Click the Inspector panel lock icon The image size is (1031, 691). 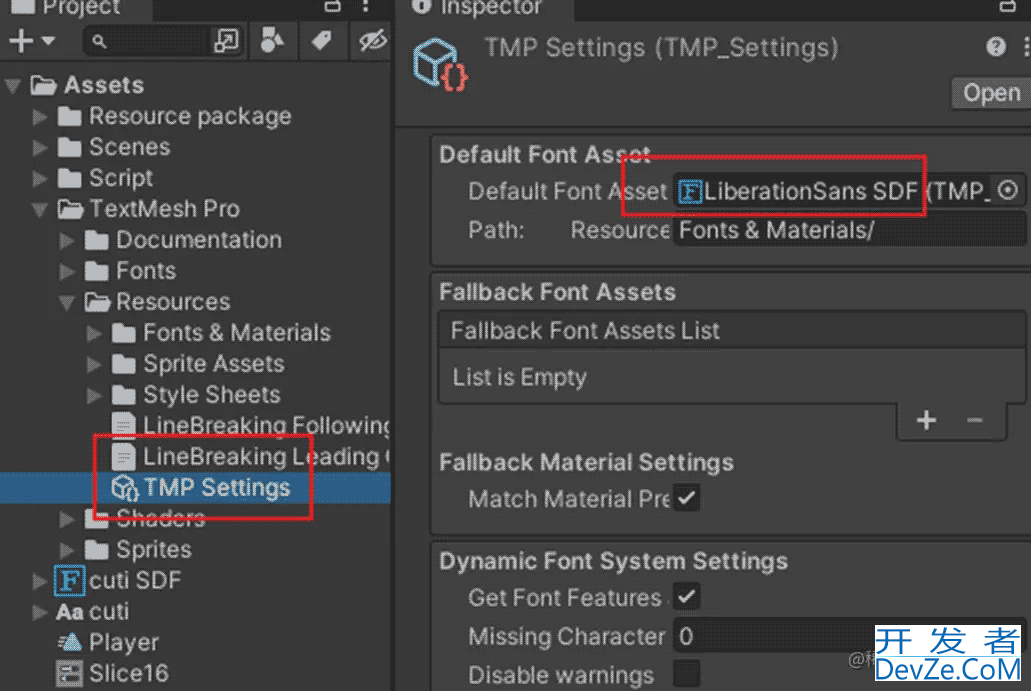click(x=1008, y=7)
